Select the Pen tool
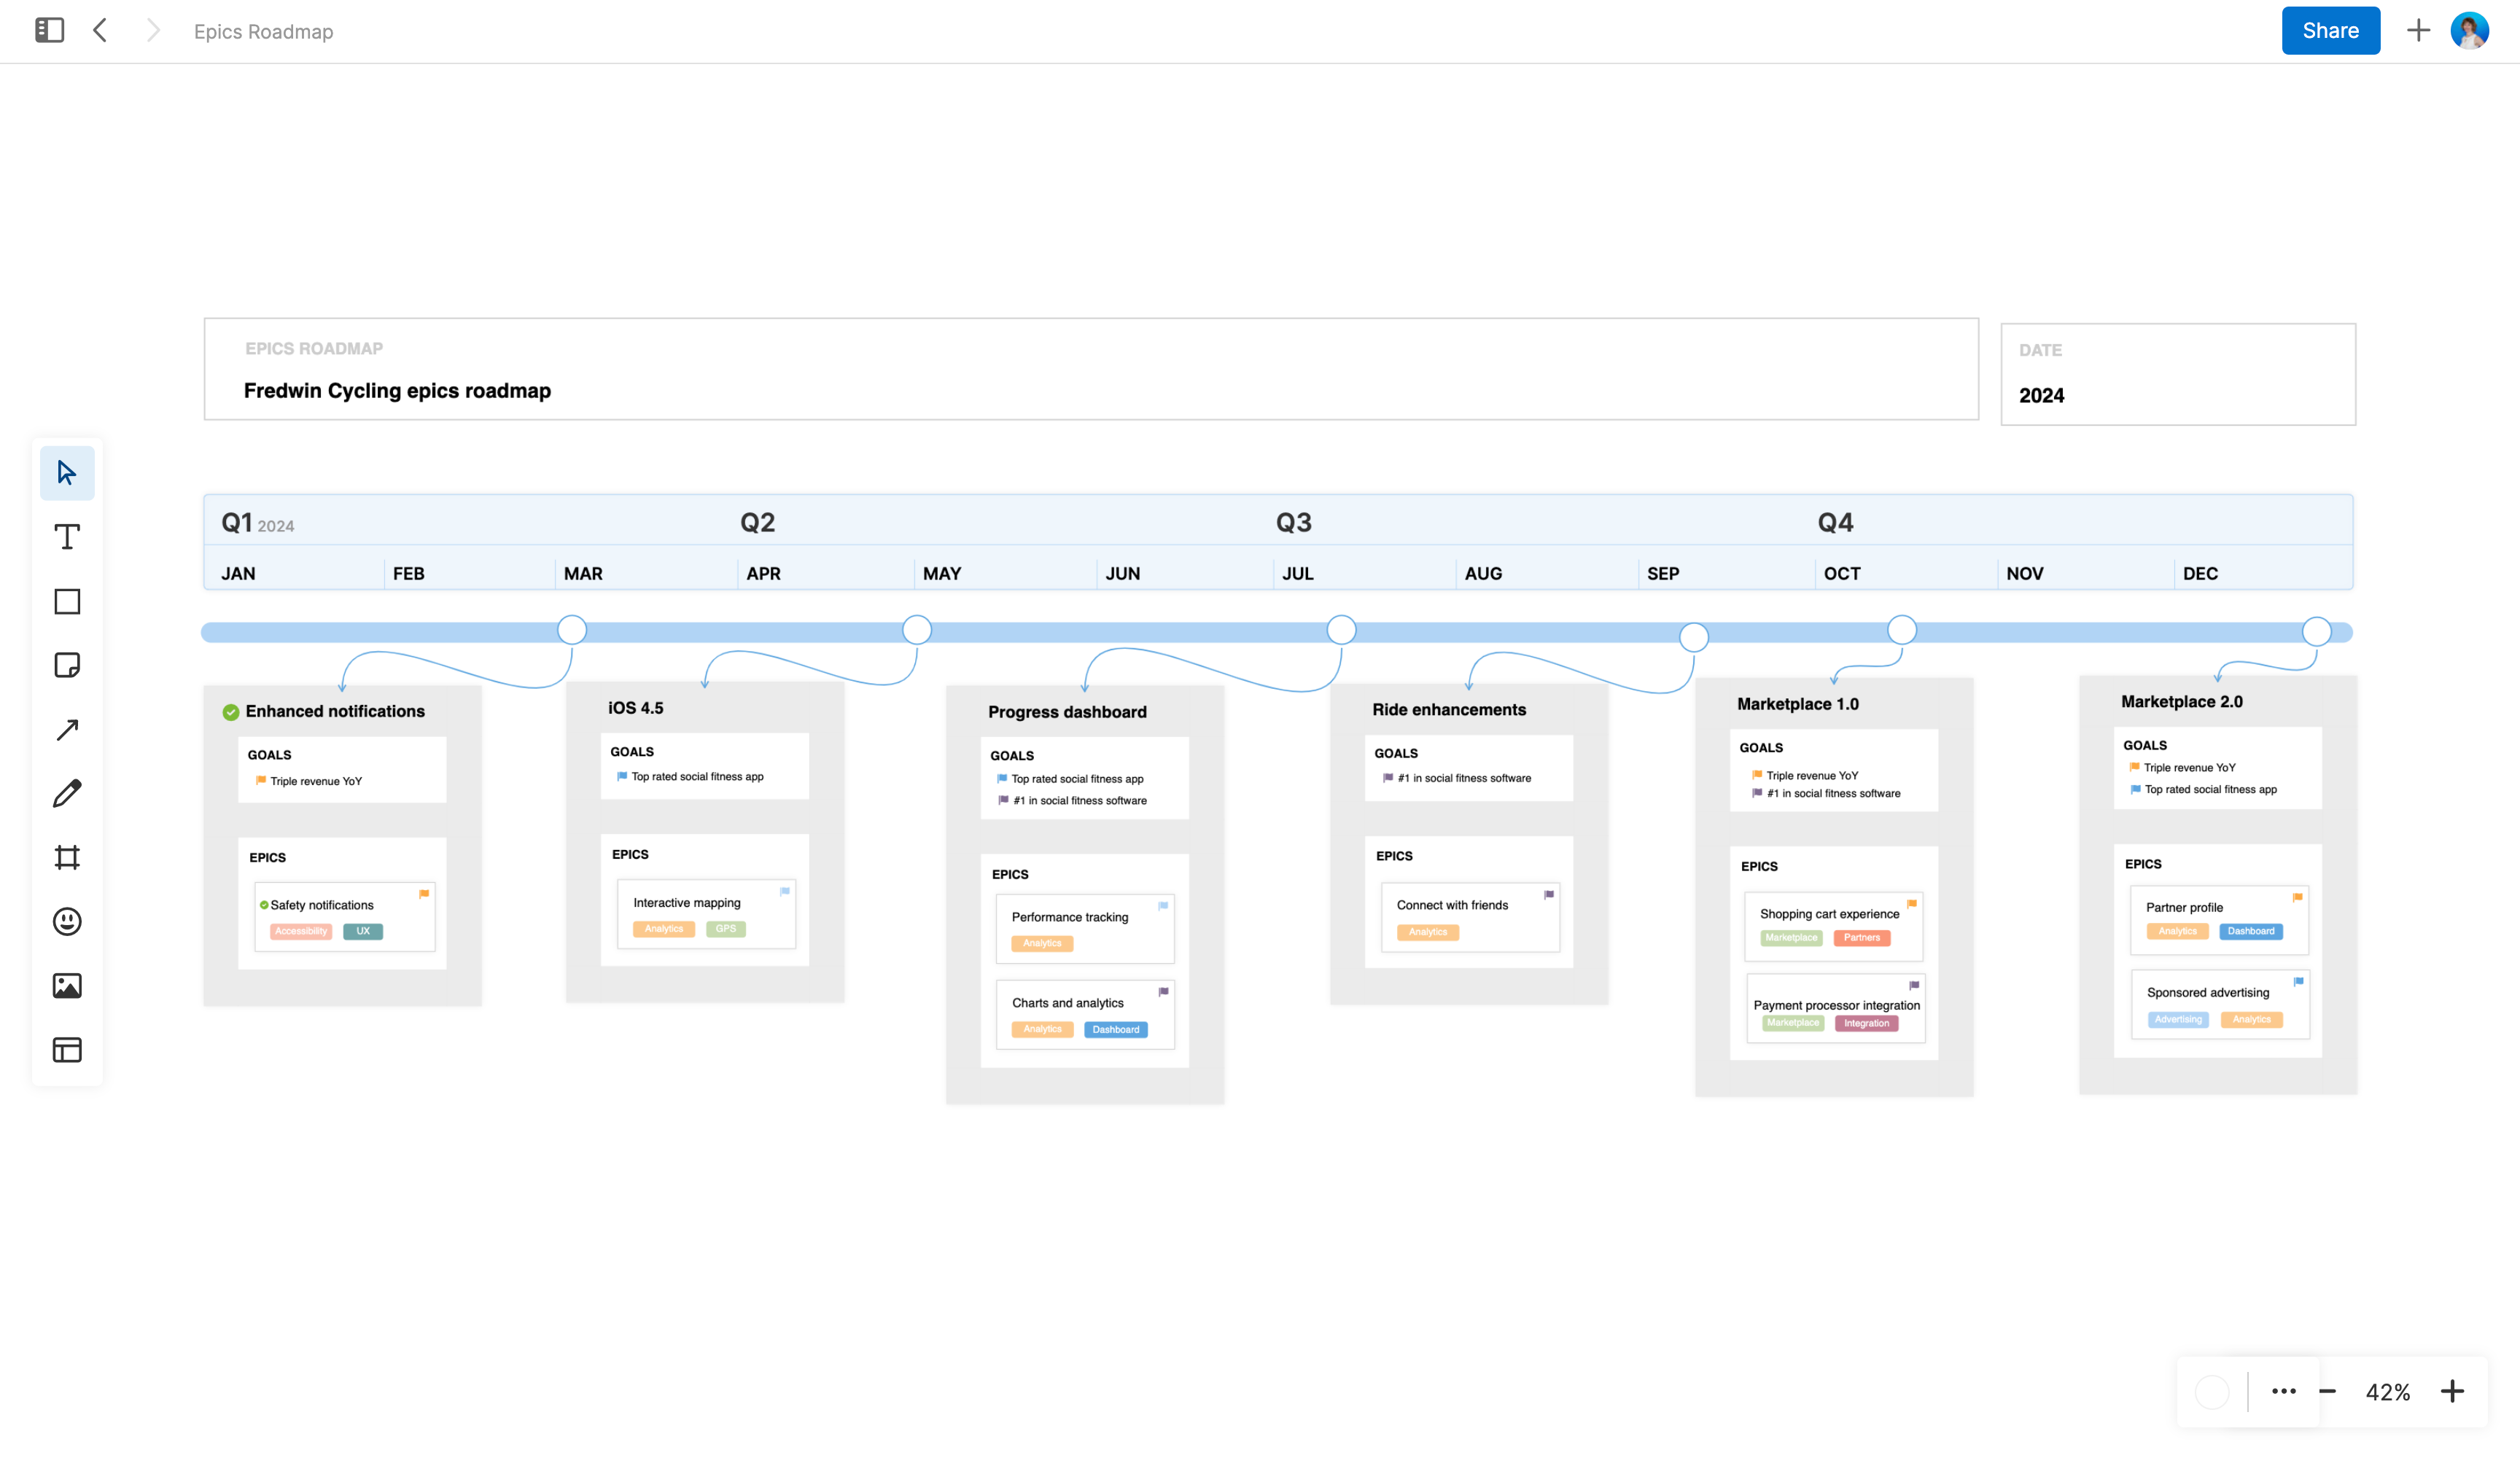The height and width of the screenshot is (1458, 2520). pos(66,793)
